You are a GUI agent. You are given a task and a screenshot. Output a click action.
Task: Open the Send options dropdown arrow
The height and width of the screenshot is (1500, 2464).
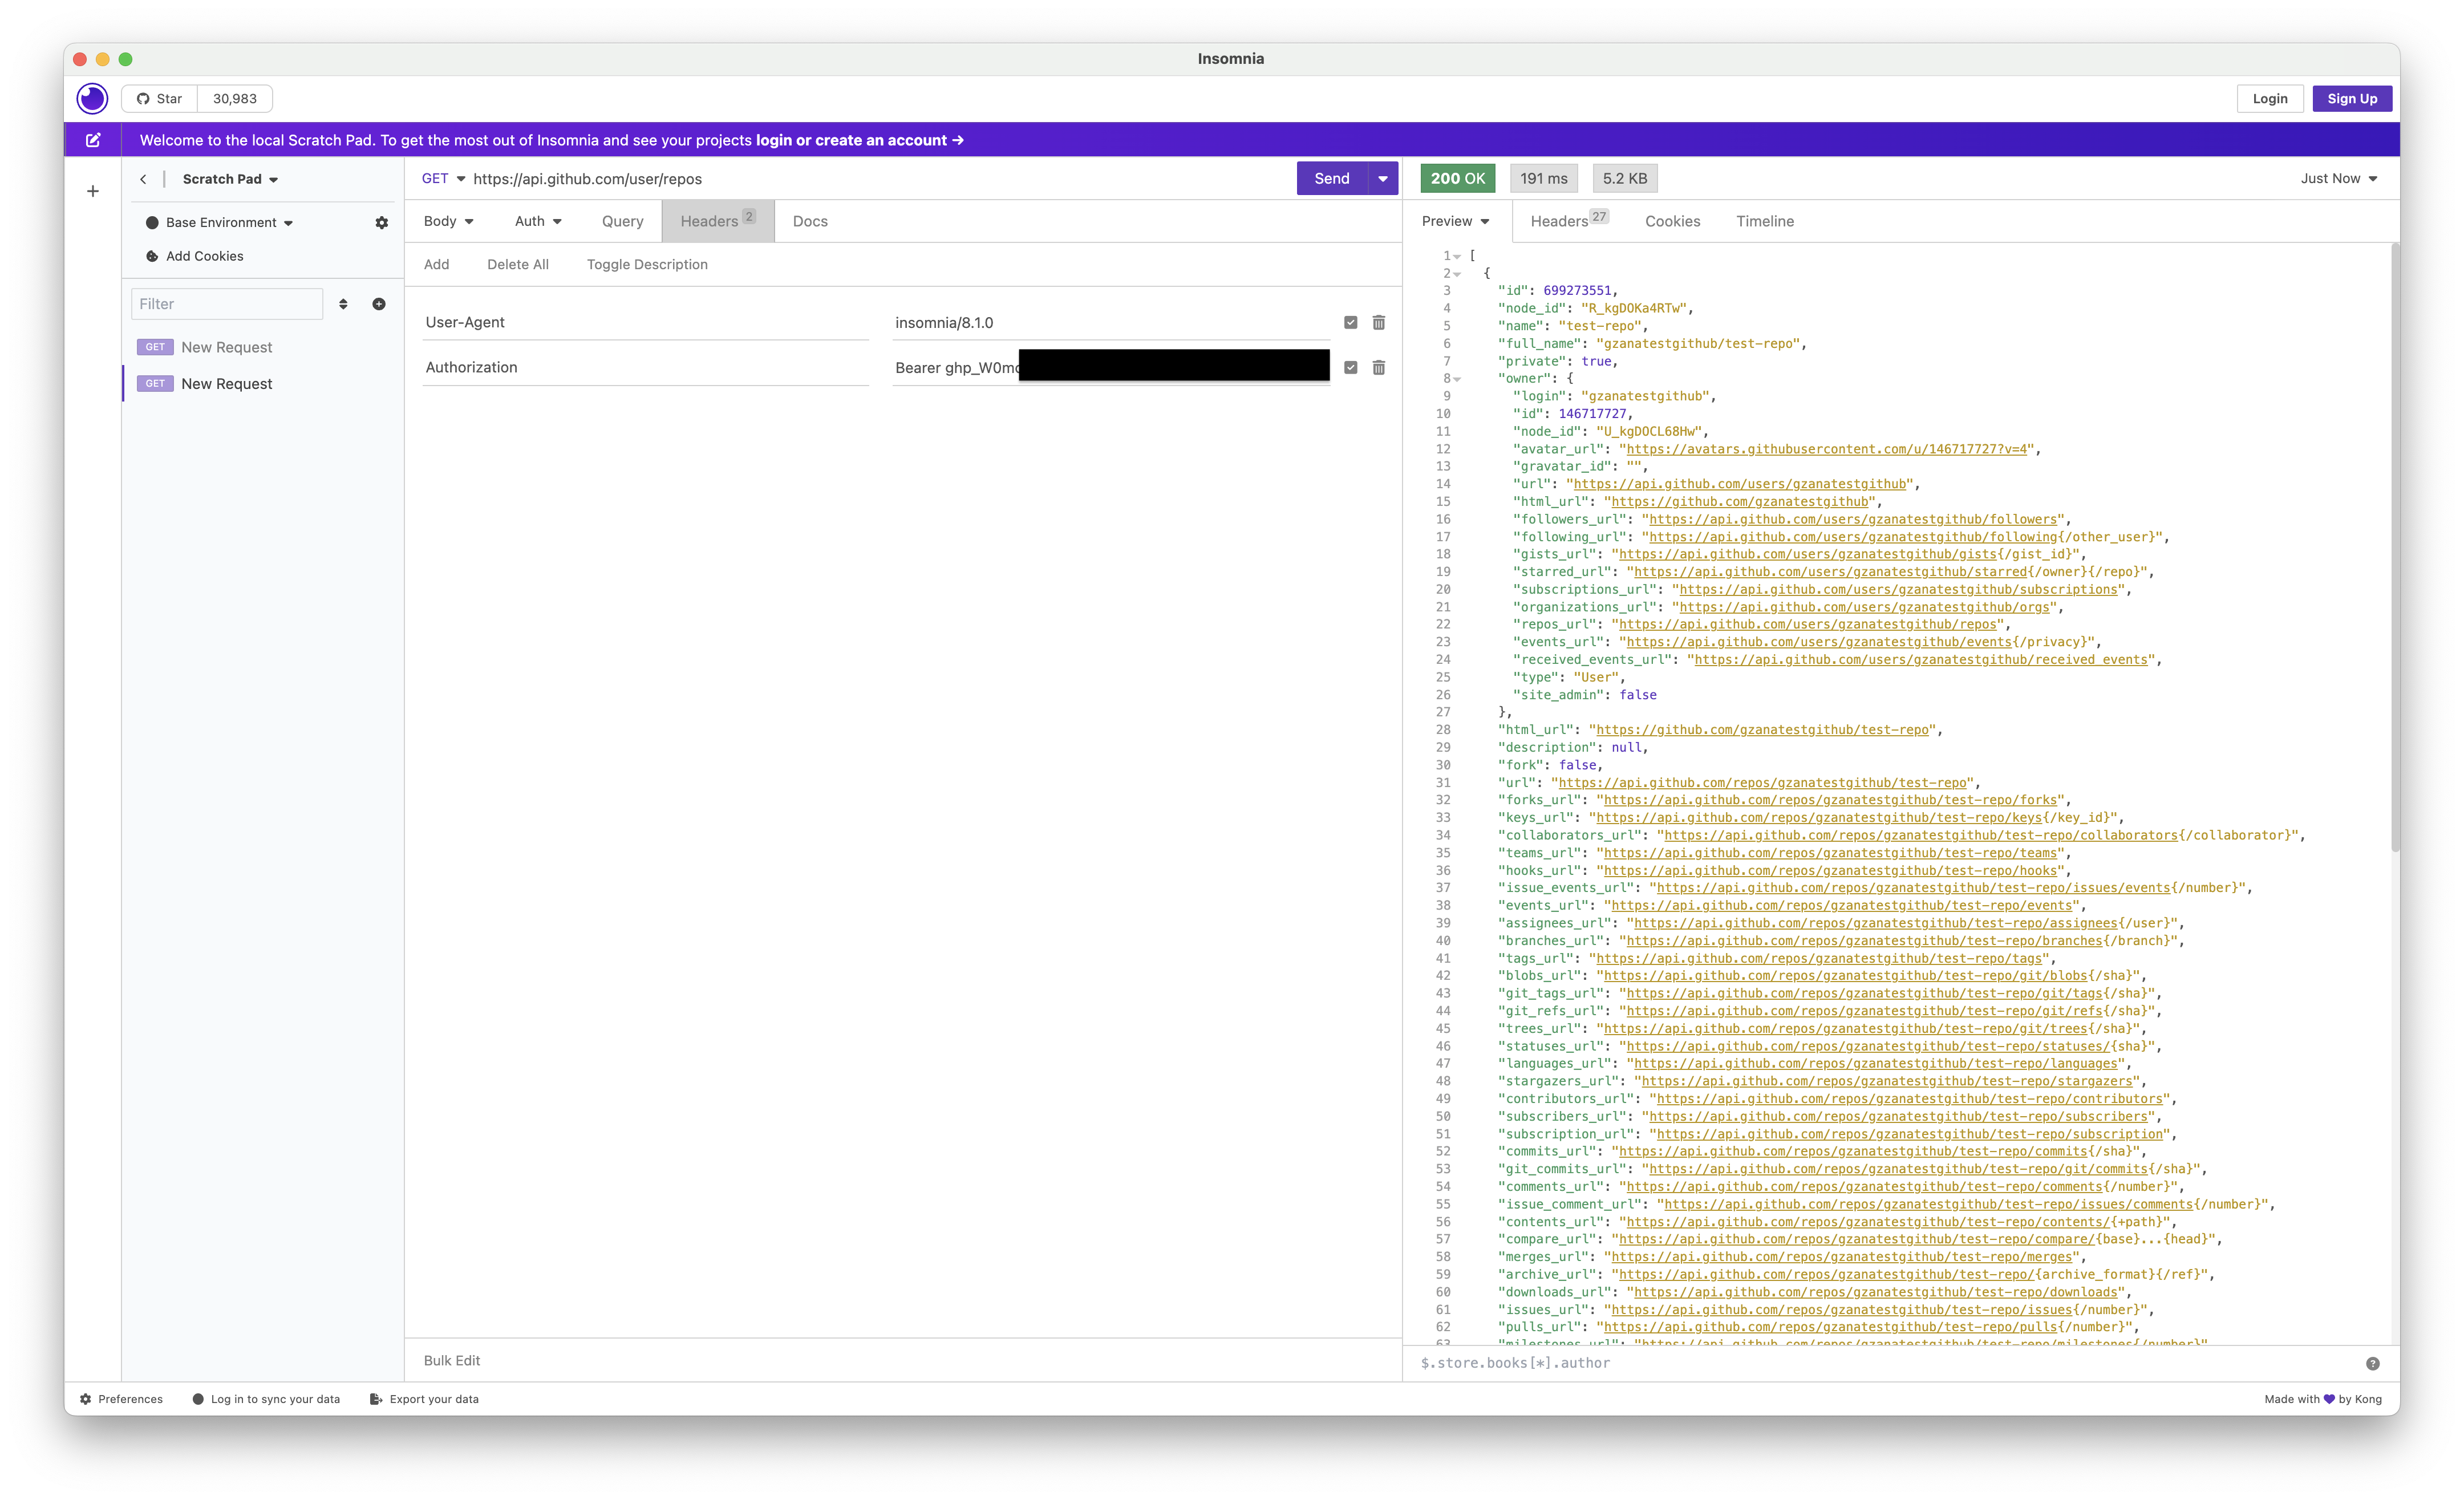click(1383, 178)
